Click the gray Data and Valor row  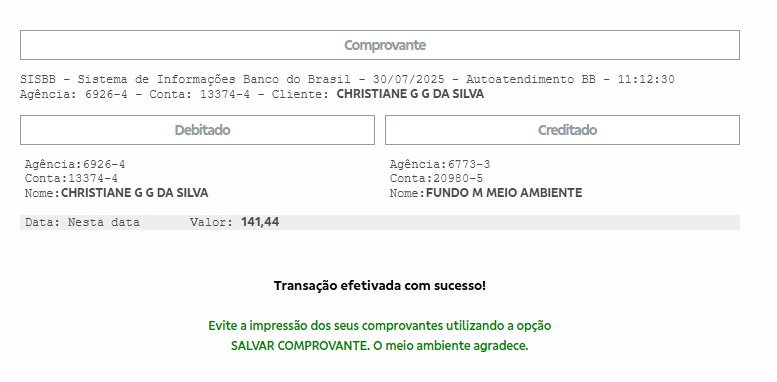[x=380, y=222]
